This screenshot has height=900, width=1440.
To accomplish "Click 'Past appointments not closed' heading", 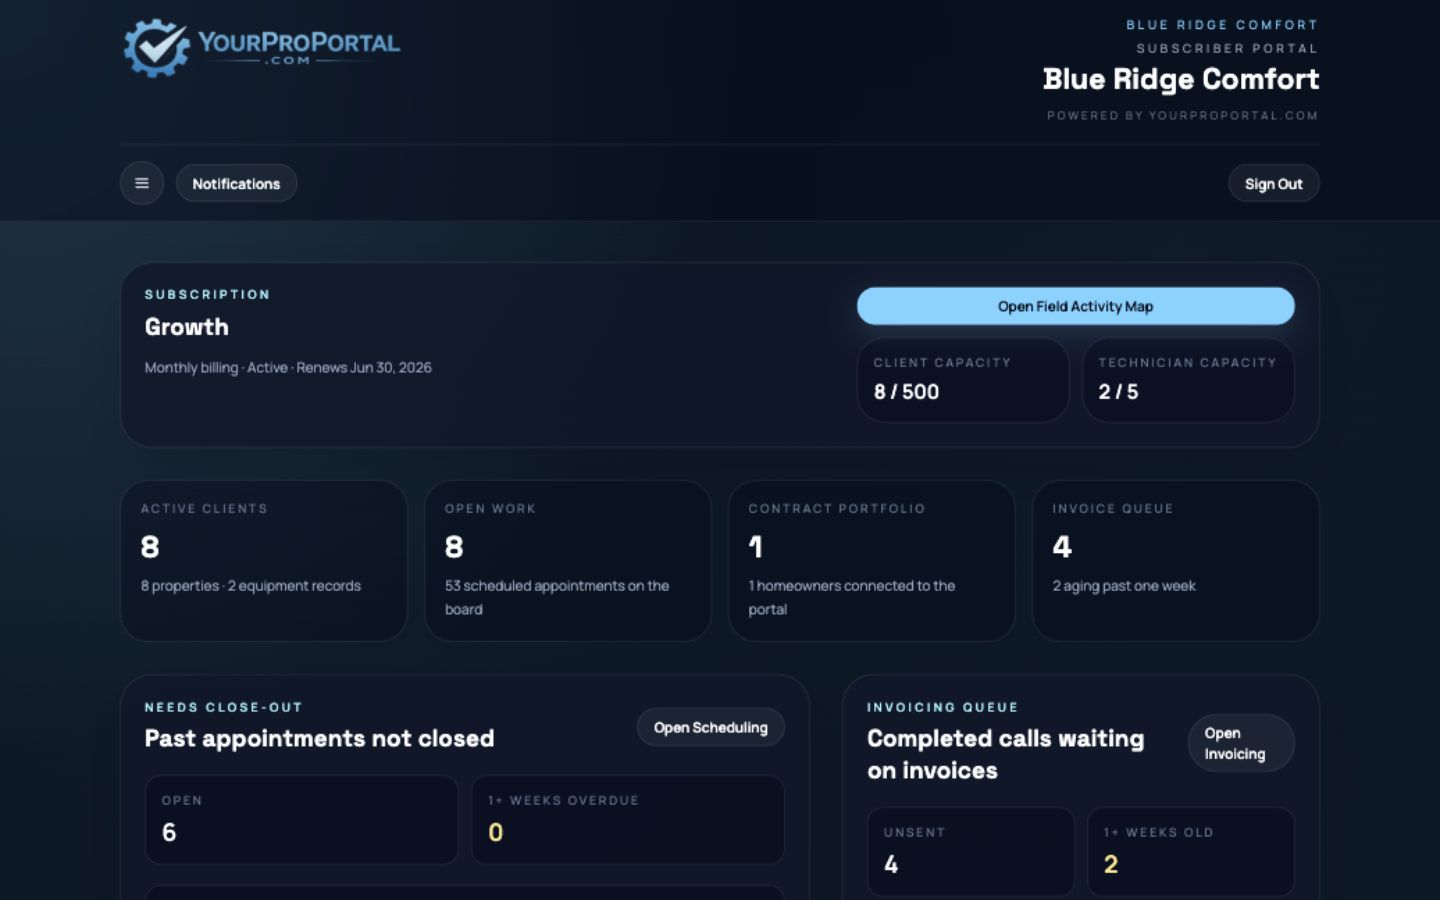I will pos(320,738).
